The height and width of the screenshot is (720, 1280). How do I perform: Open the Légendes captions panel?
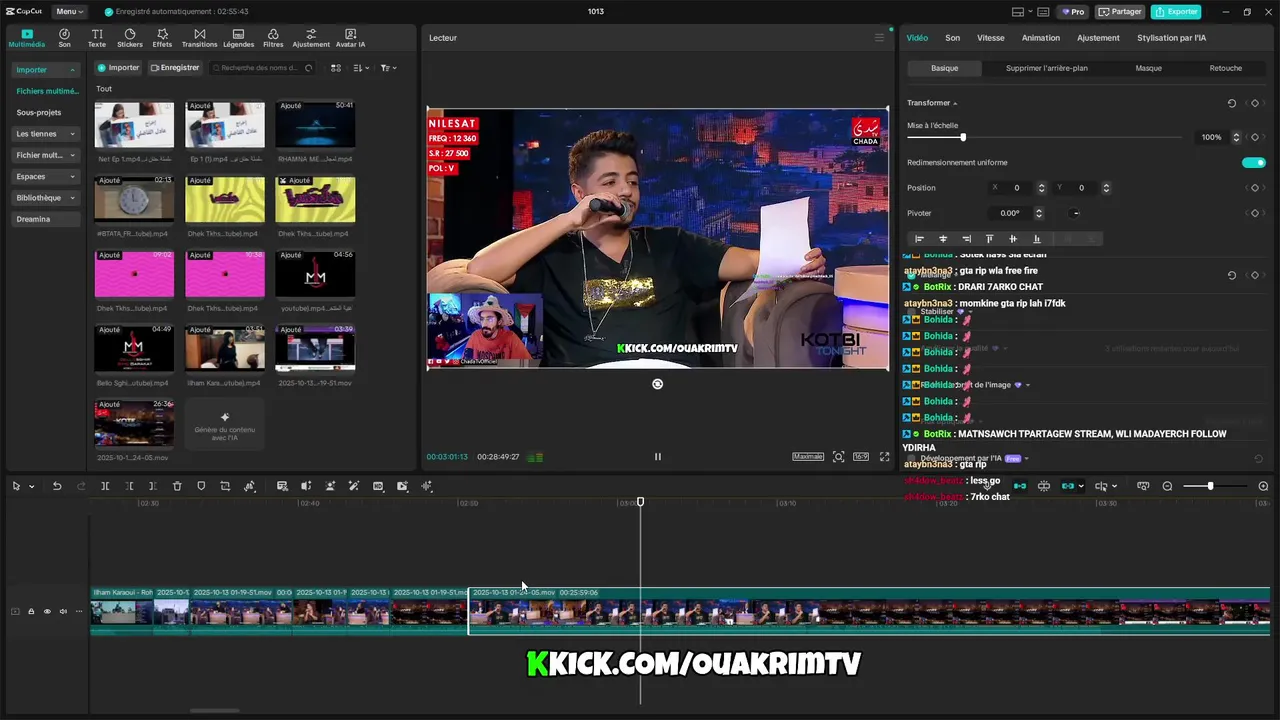[238, 38]
